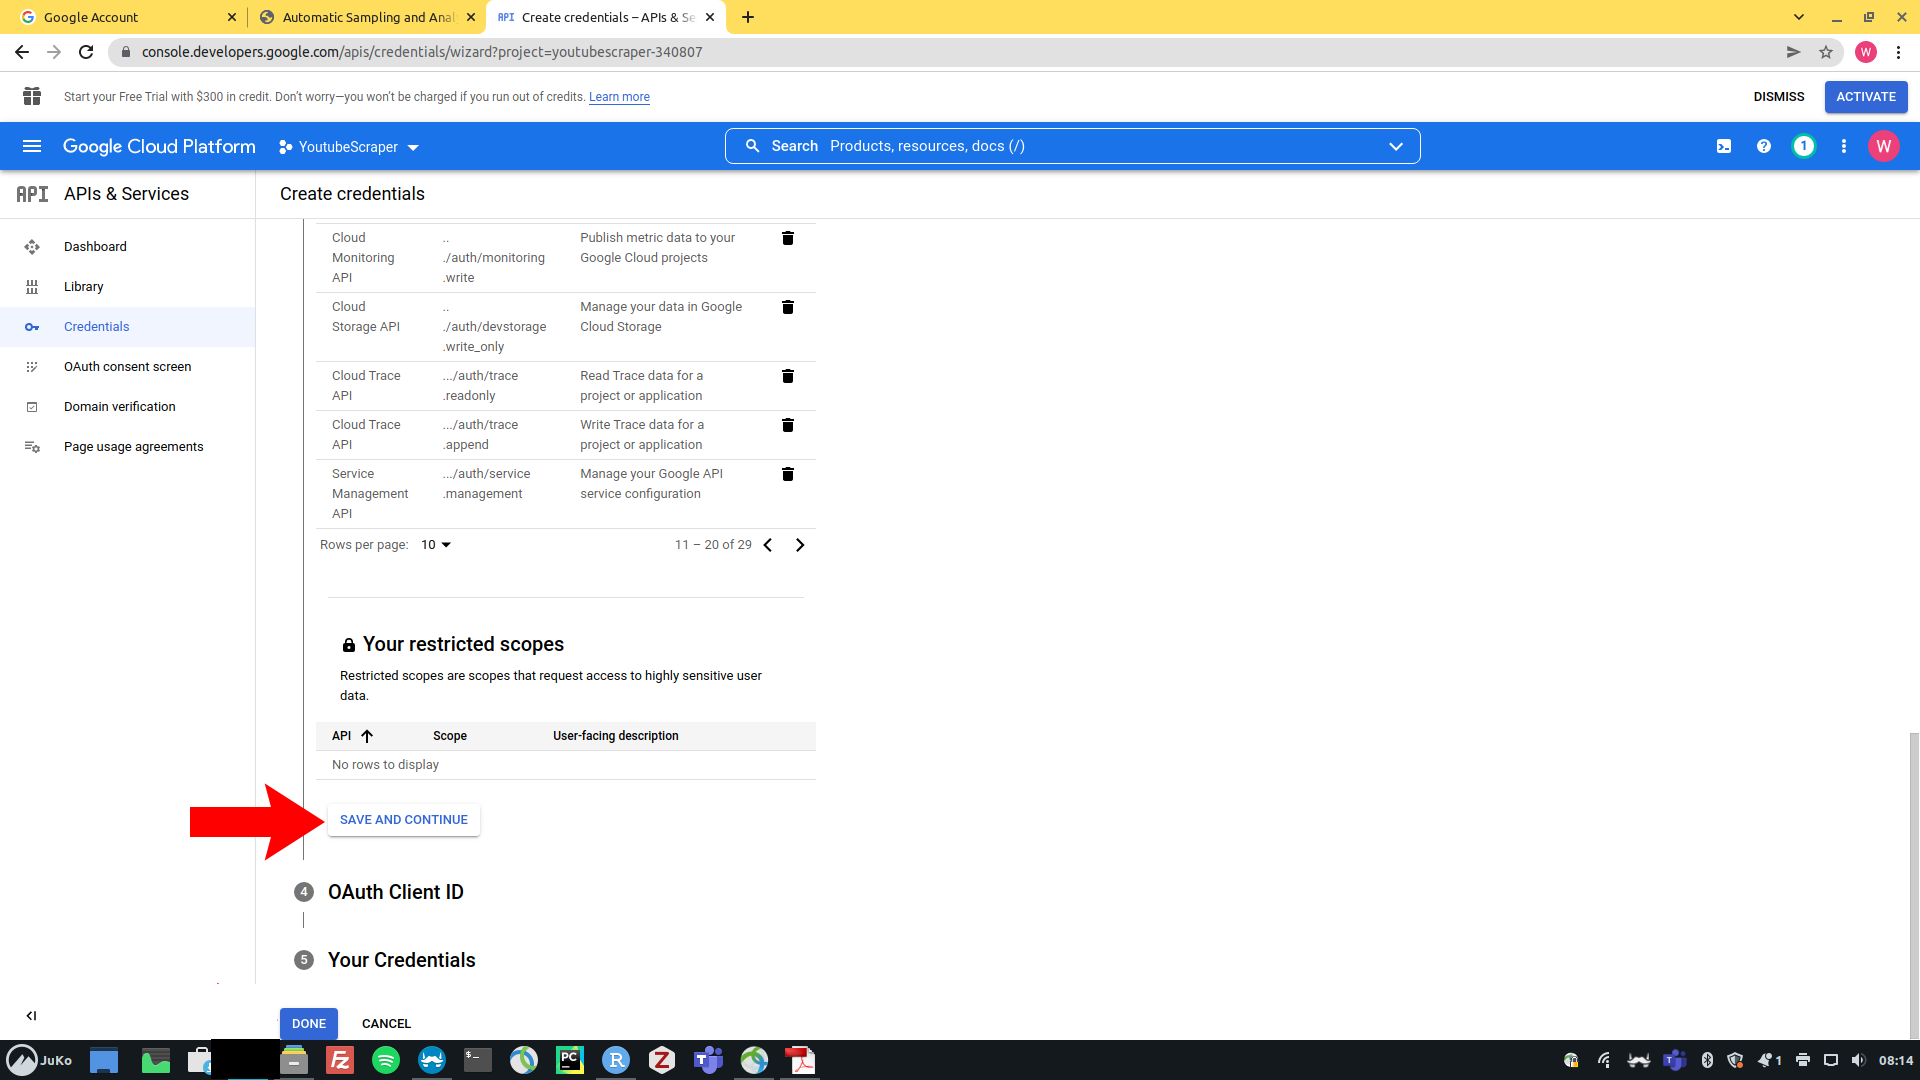Go to next page of scopes
The image size is (1920, 1080).
(x=800, y=545)
